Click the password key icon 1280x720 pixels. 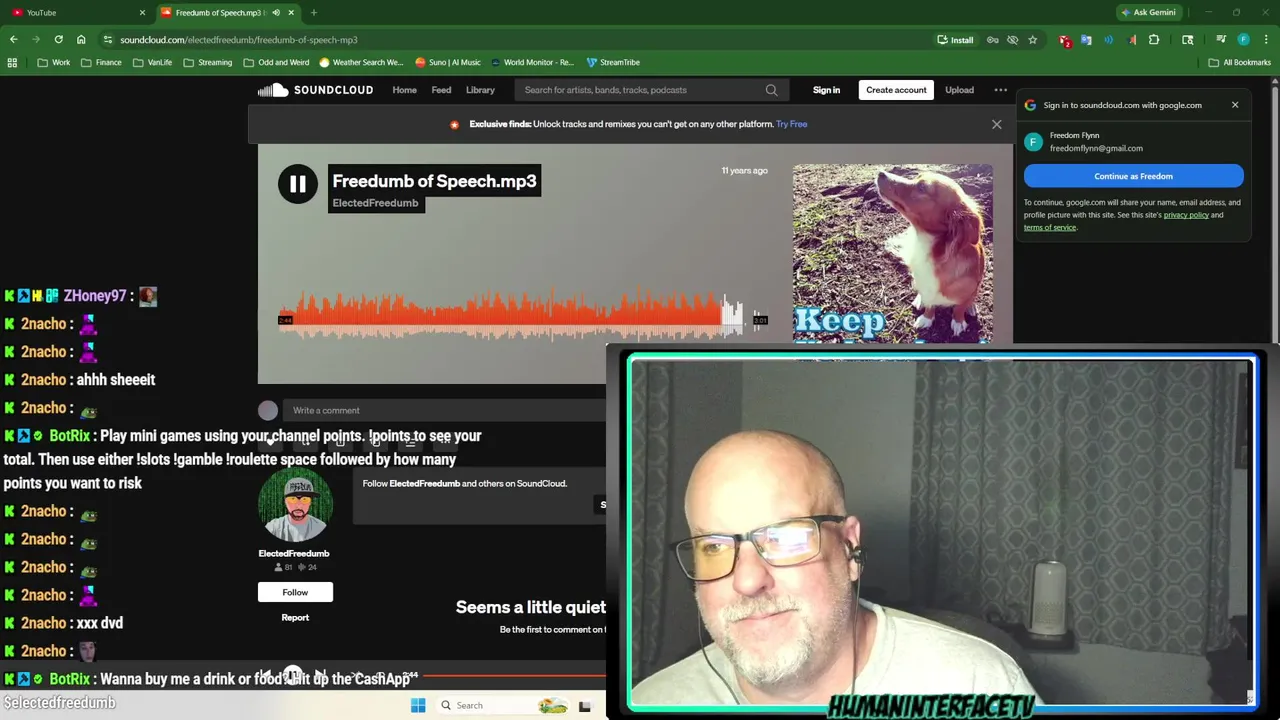[992, 40]
